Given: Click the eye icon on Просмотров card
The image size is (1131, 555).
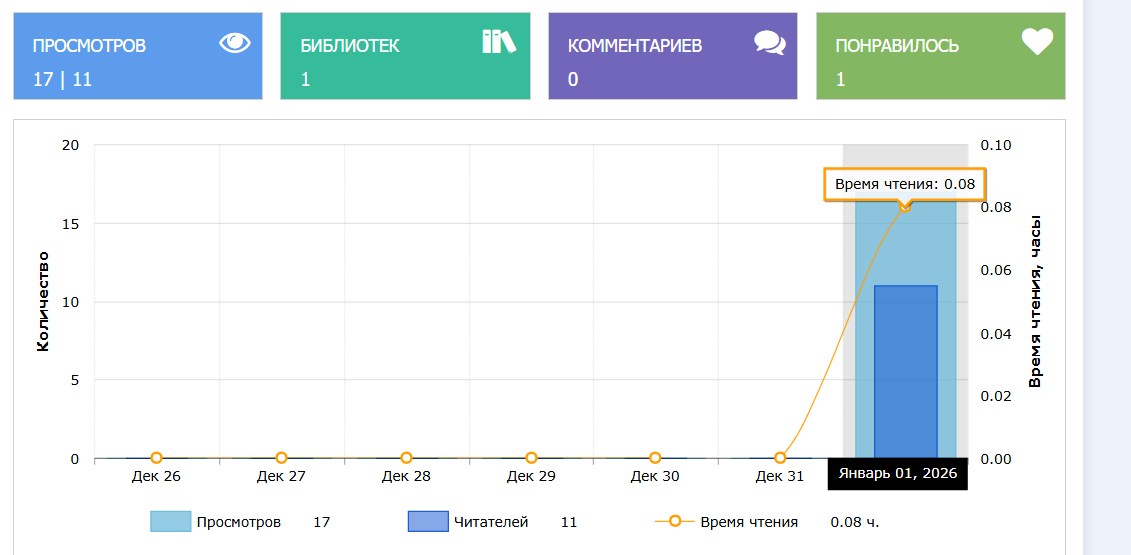Looking at the screenshot, I should click(x=234, y=42).
